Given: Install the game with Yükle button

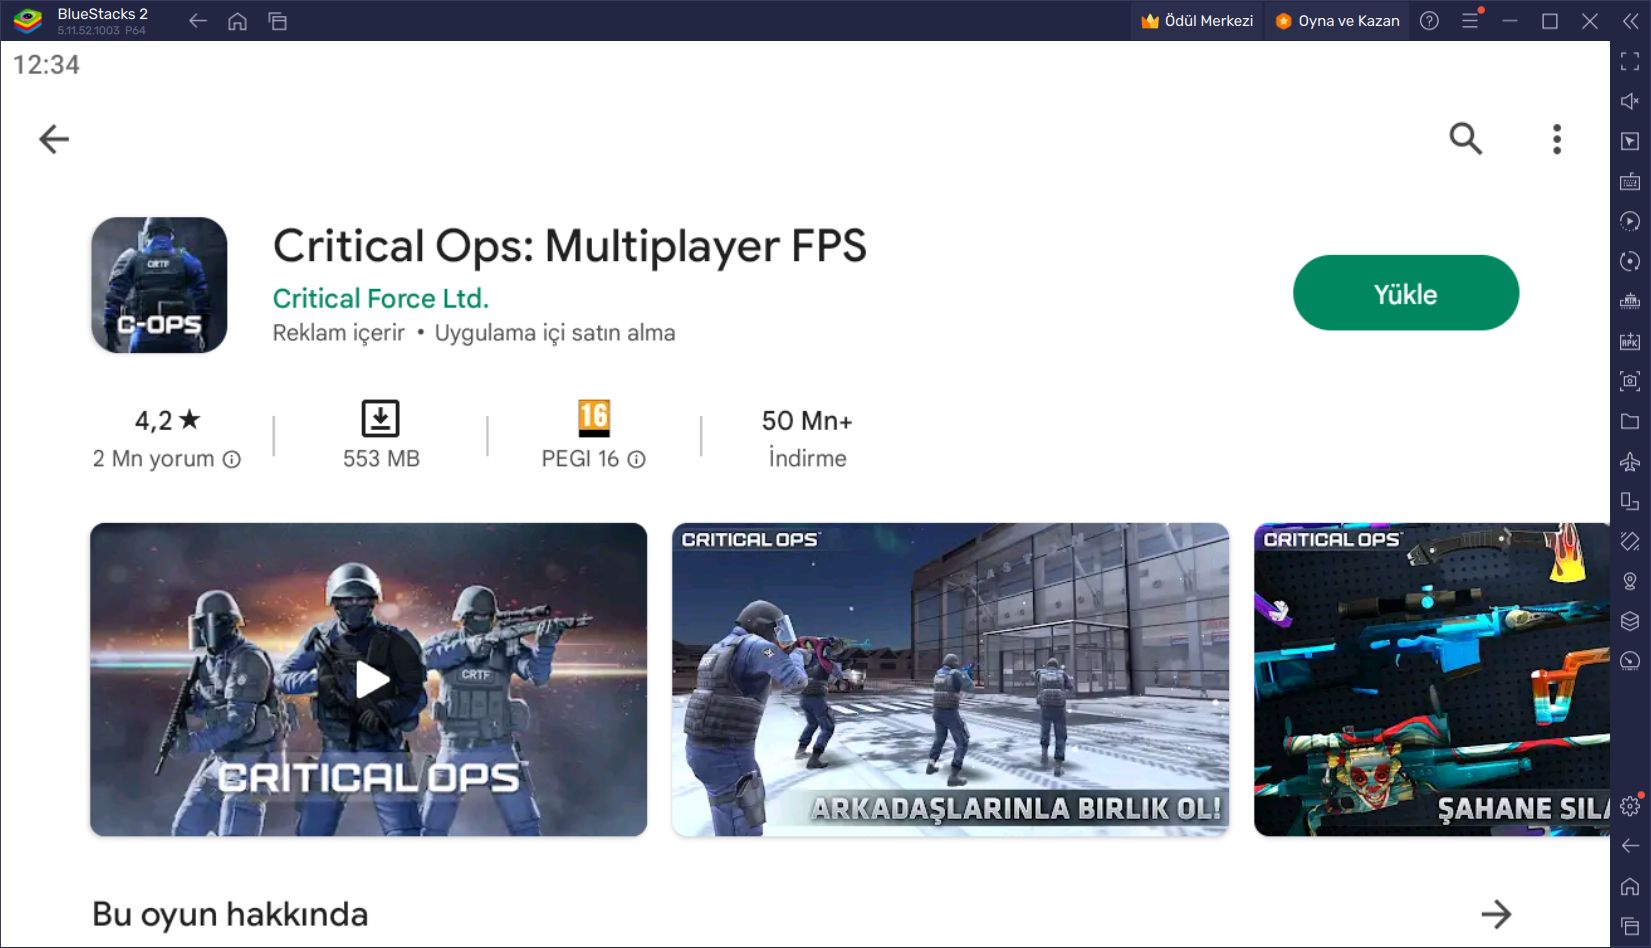Looking at the screenshot, I should click(x=1405, y=293).
